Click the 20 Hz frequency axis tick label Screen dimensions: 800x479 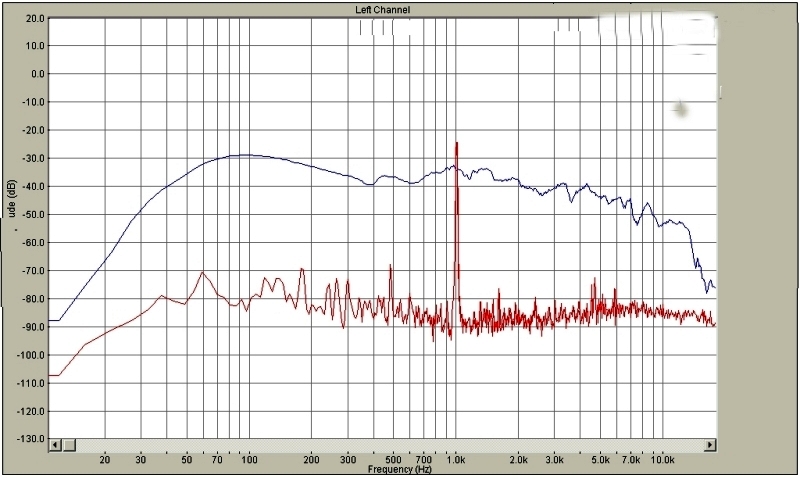(105, 460)
